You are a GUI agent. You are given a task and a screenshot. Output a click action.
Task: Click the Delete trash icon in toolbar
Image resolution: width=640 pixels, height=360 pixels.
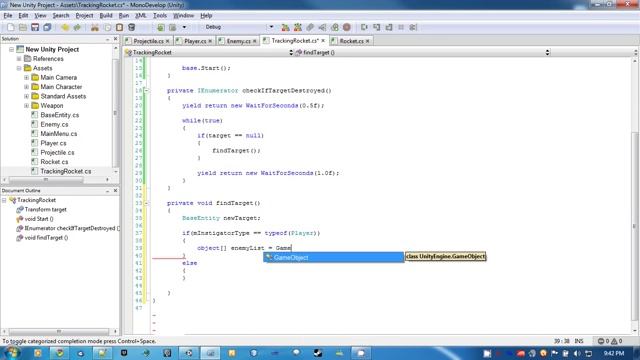pos(131,27)
